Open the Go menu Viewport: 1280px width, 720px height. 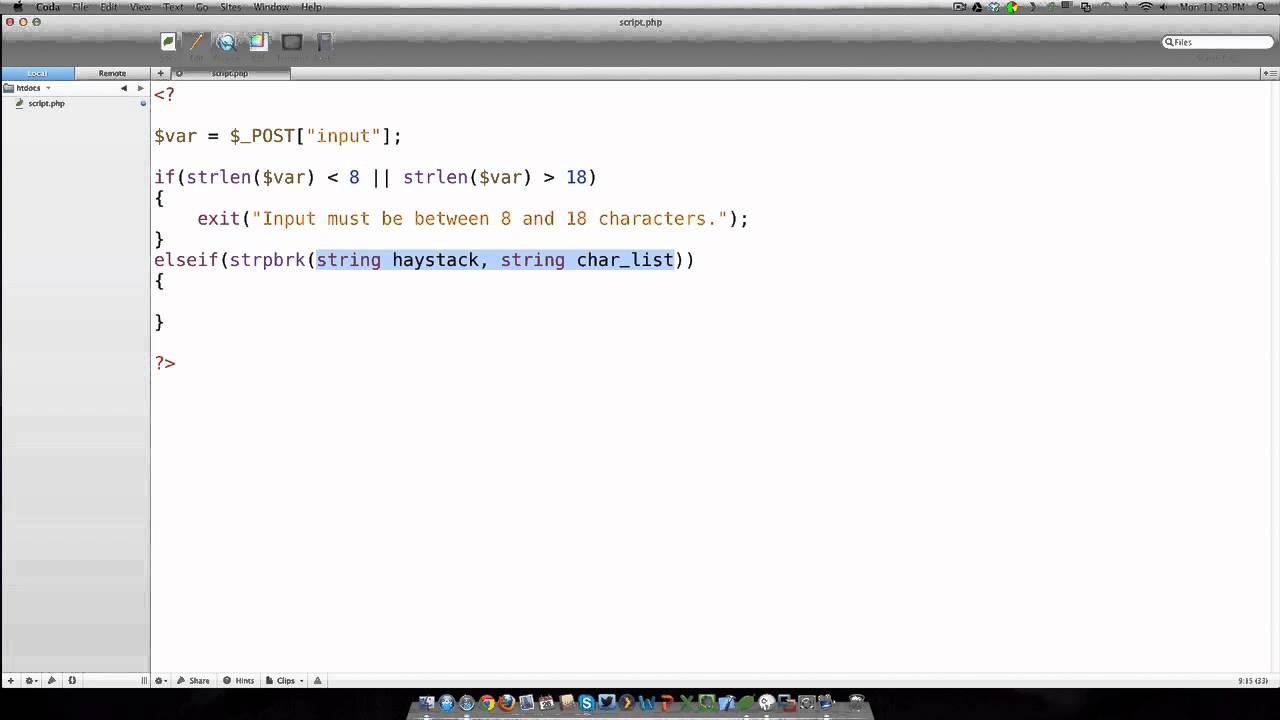pos(202,7)
